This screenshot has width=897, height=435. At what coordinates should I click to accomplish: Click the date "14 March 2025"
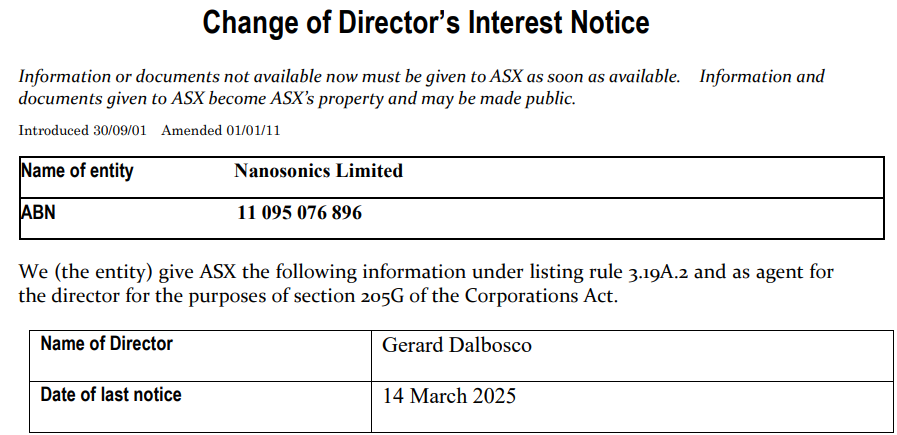tap(449, 395)
